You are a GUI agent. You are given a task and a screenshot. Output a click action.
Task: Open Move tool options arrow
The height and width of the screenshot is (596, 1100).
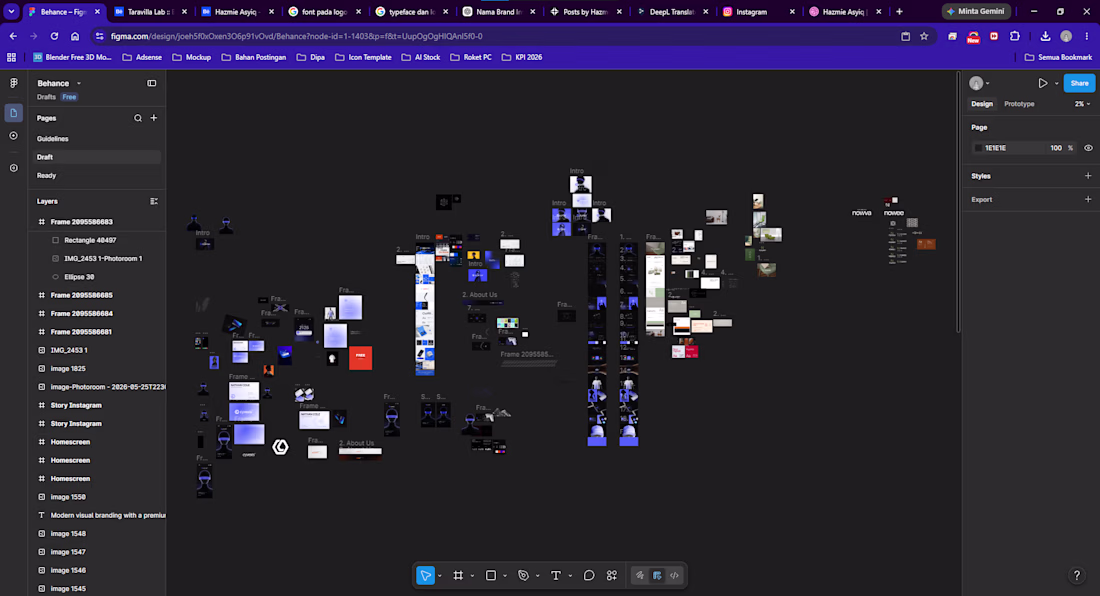439,576
